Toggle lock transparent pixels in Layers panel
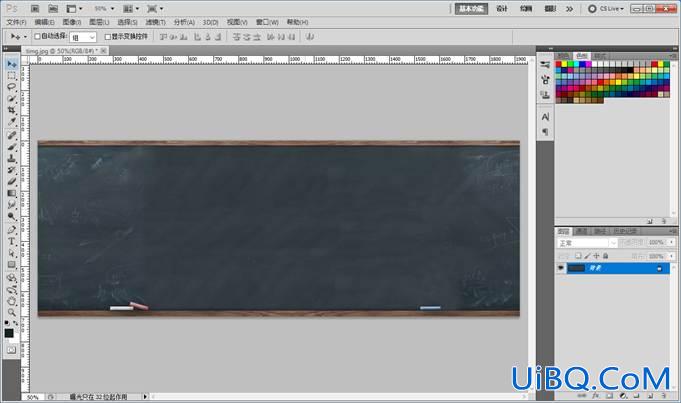Viewport: 681px width, 403px height. 578,256
